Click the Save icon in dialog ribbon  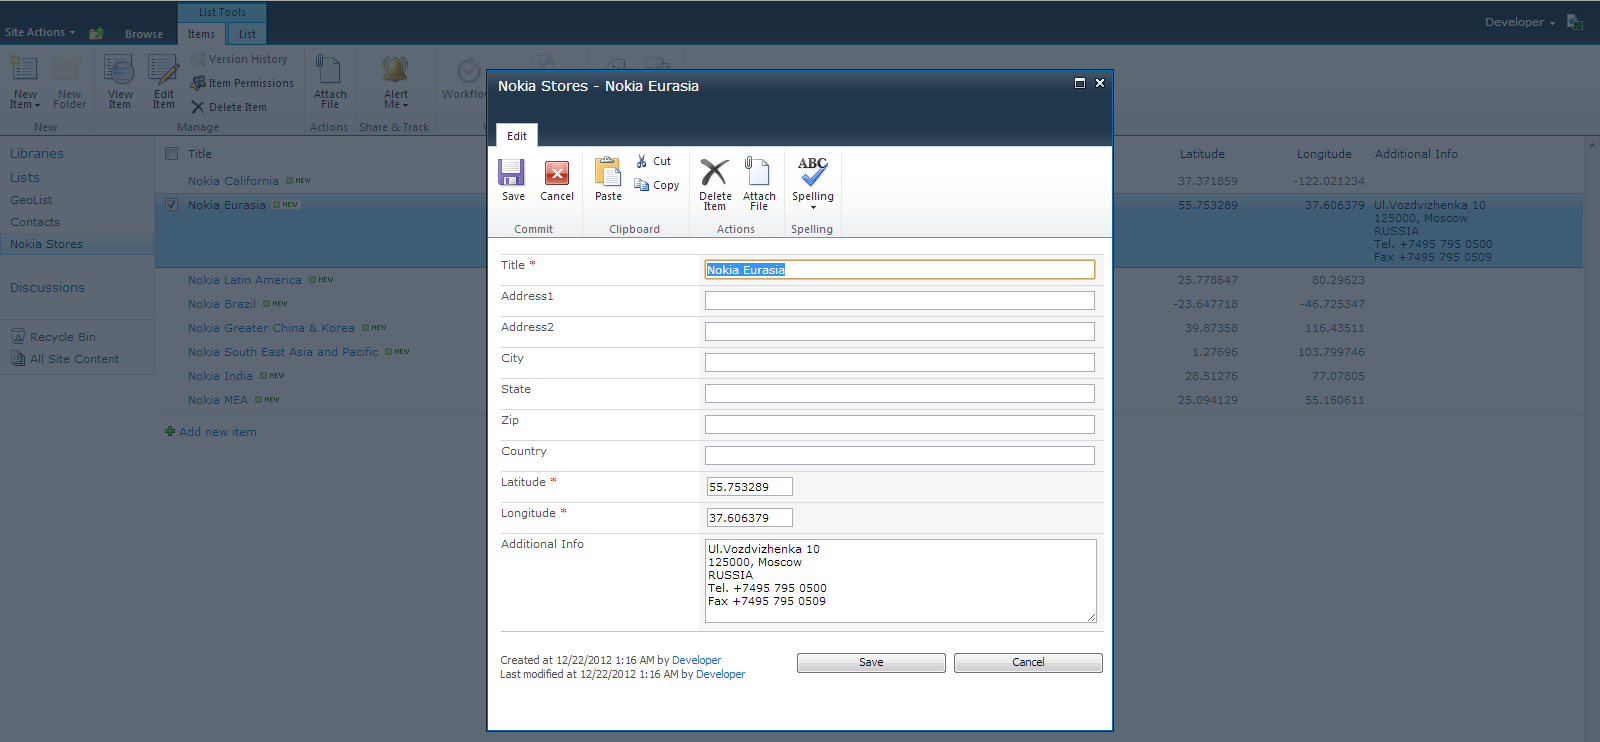point(512,180)
